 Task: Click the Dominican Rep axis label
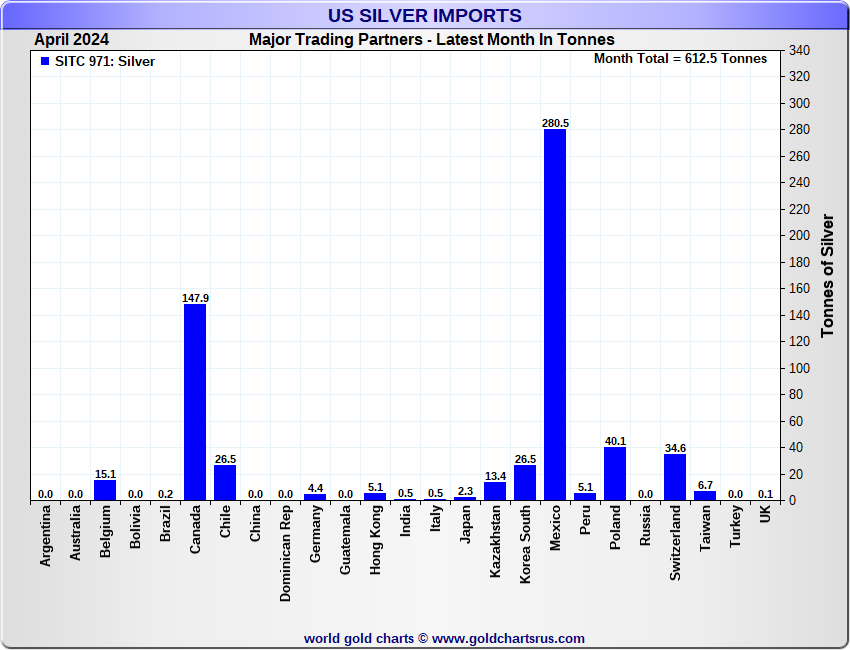pyautogui.click(x=285, y=553)
